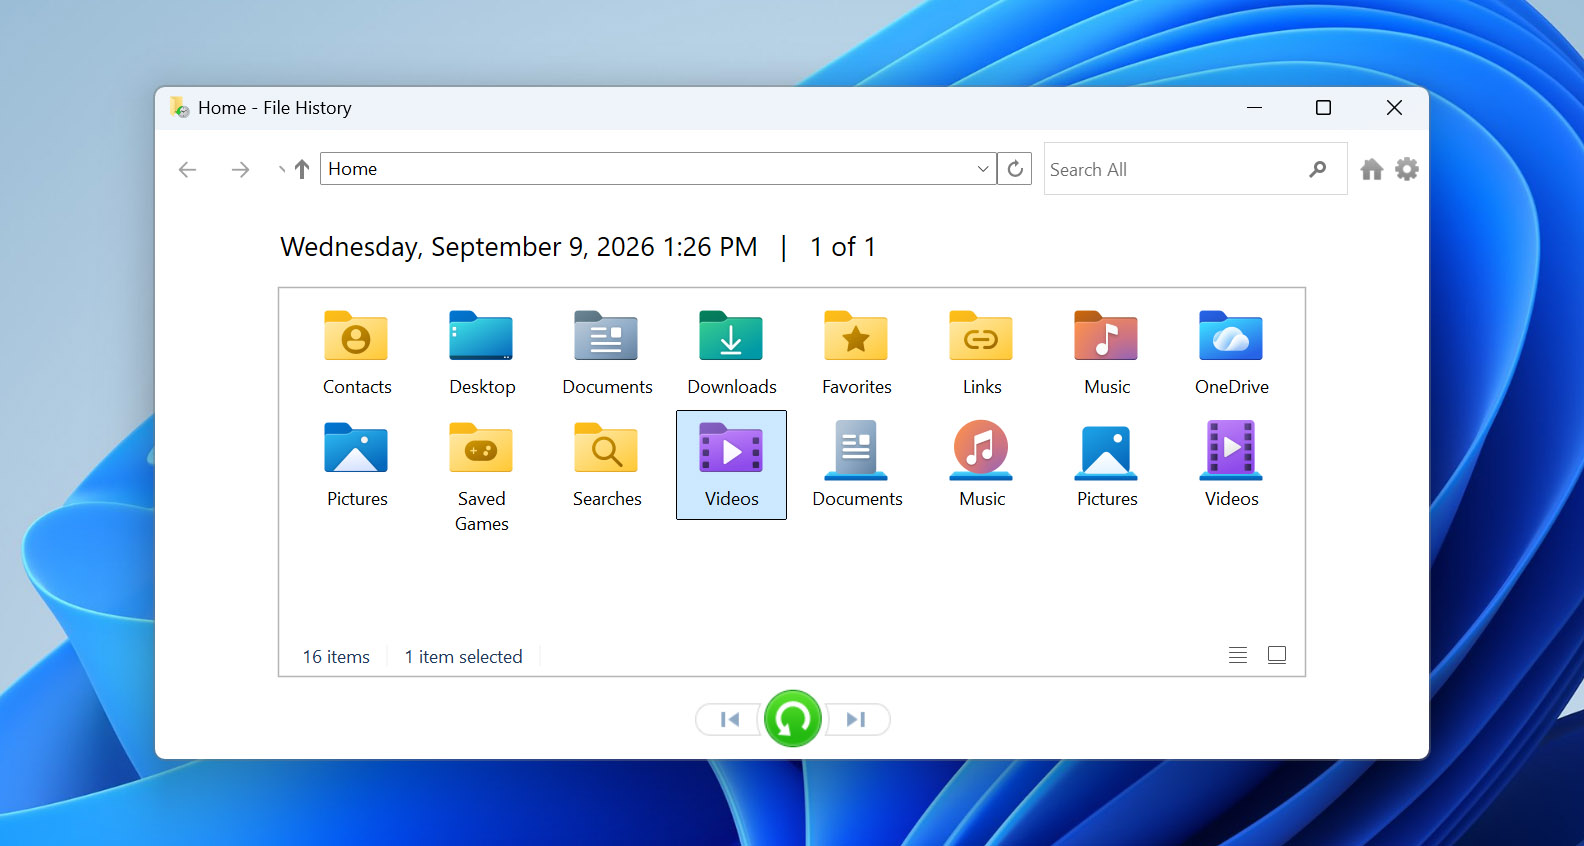1584x846 pixels.
Task: Click the "1 item selected" status text
Action: tap(464, 657)
